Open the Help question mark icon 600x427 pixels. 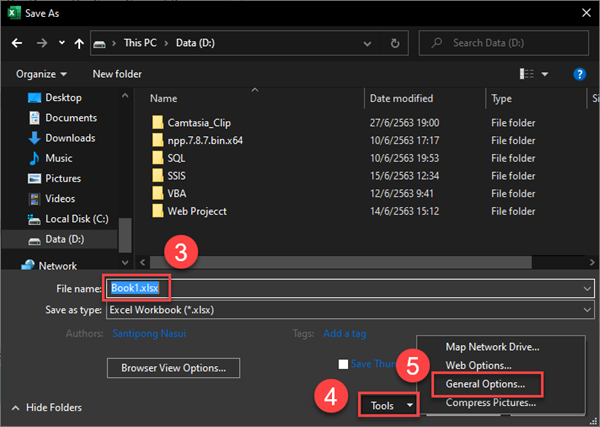(x=579, y=74)
